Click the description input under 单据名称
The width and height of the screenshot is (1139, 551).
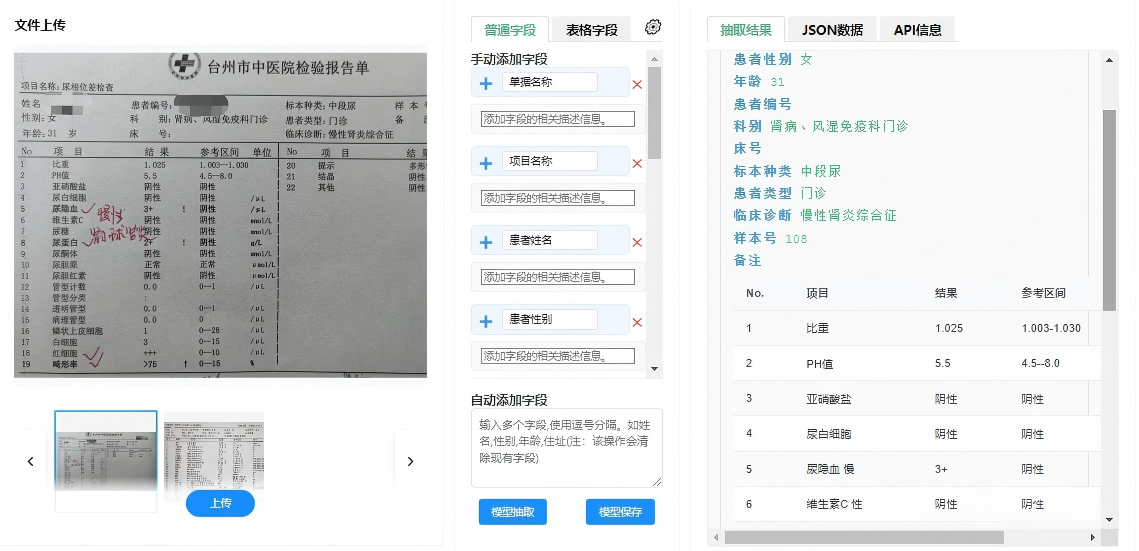tap(557, 119)
